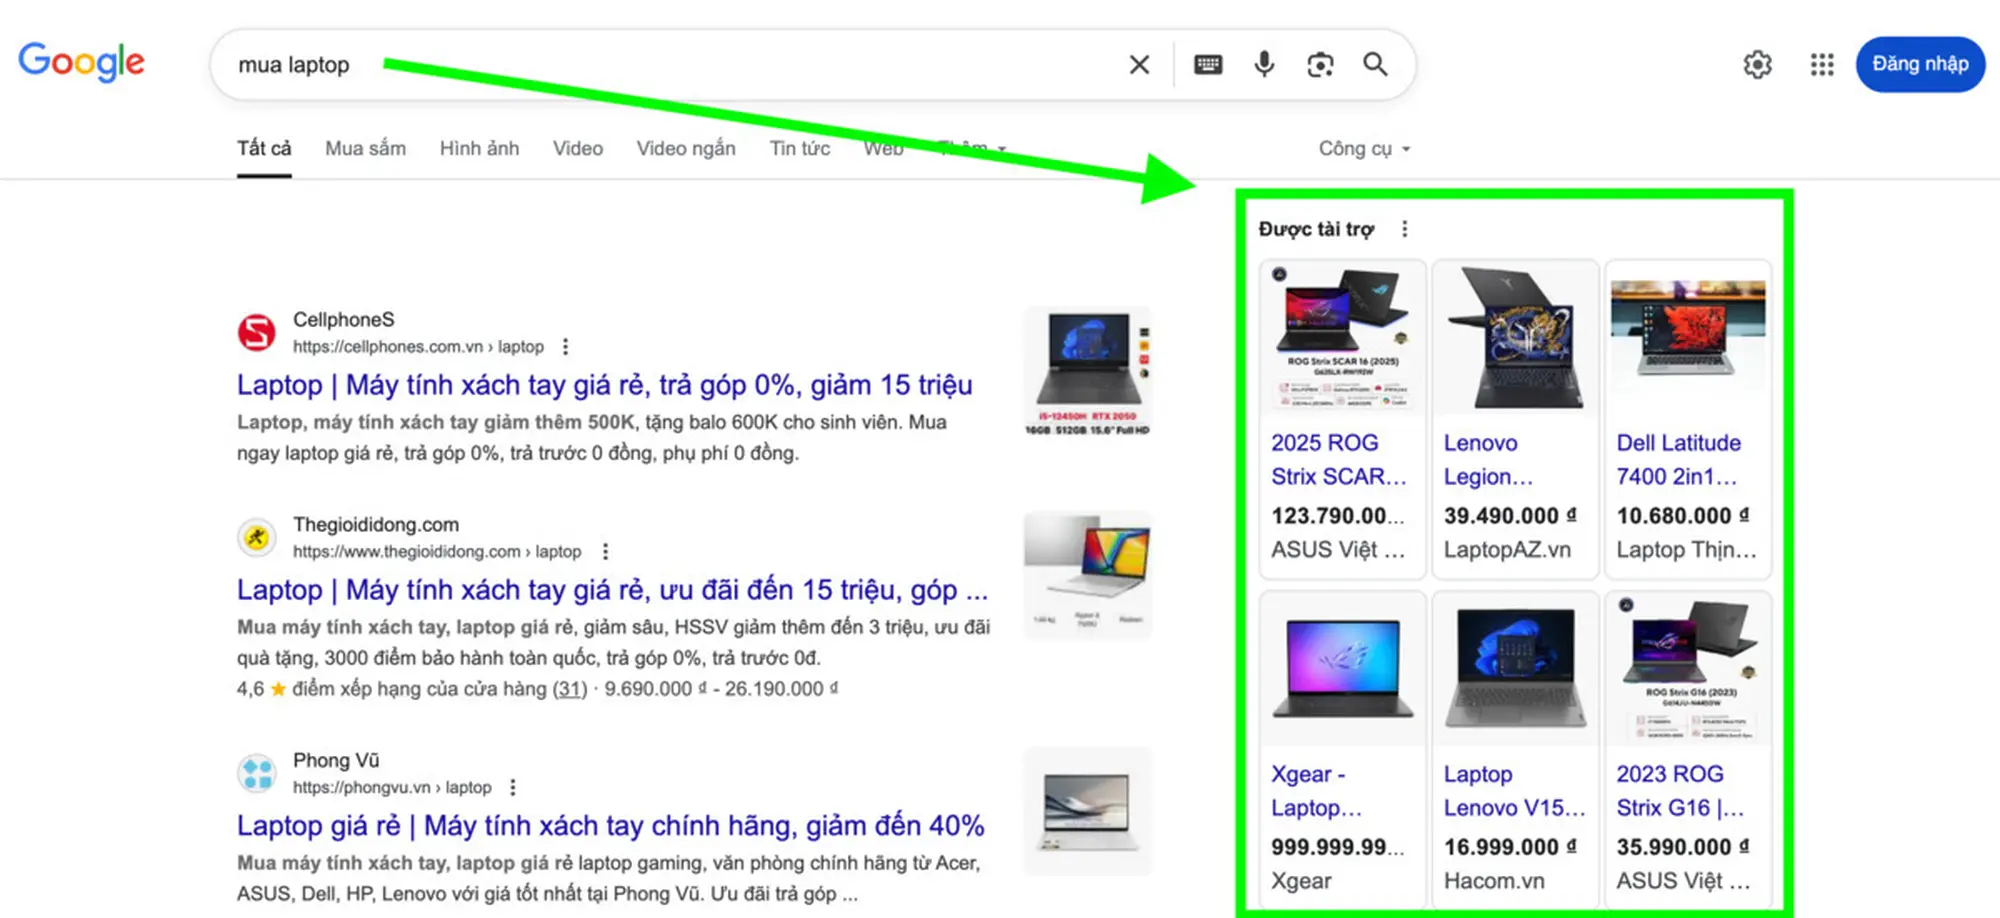This screenshot has width=2000, height=918.
Task: Click the Lenovo Legion product image
Action: click(x=1515, y=338)
